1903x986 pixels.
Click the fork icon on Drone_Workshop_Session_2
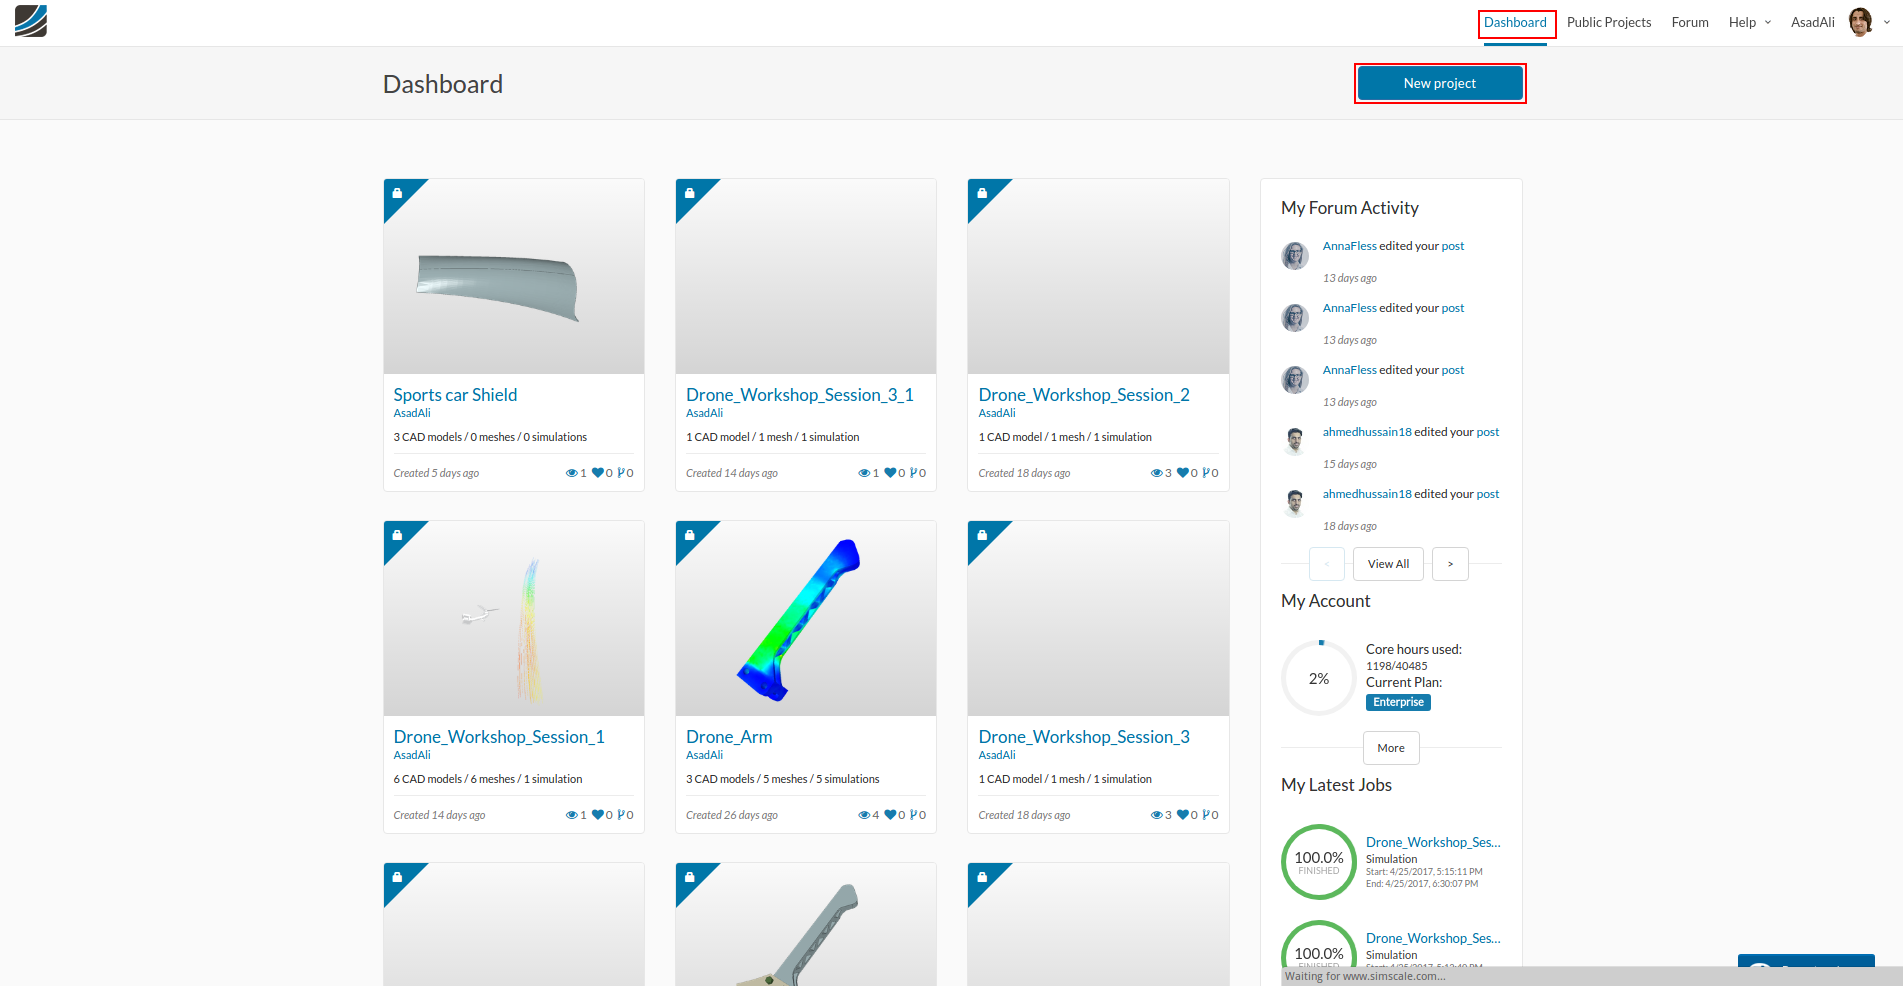(1206, 473)
